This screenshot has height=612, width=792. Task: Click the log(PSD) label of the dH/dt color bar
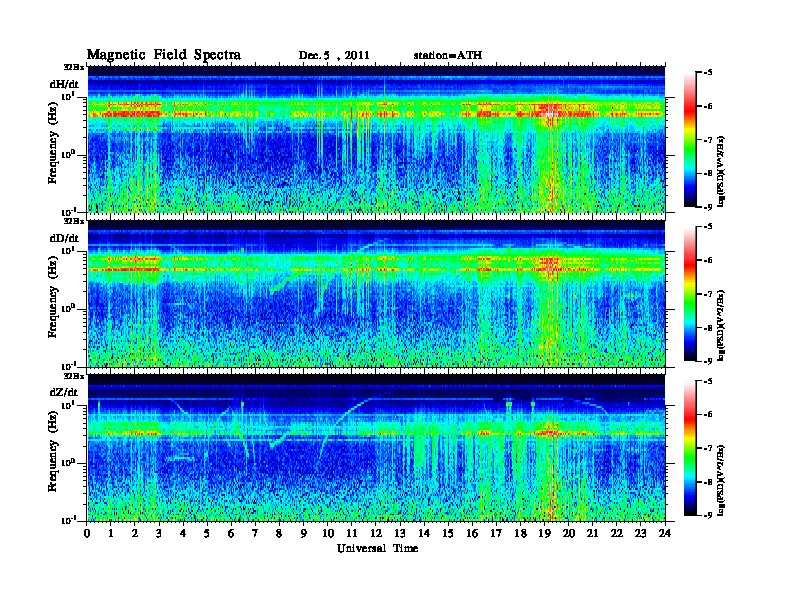point(722,171)
